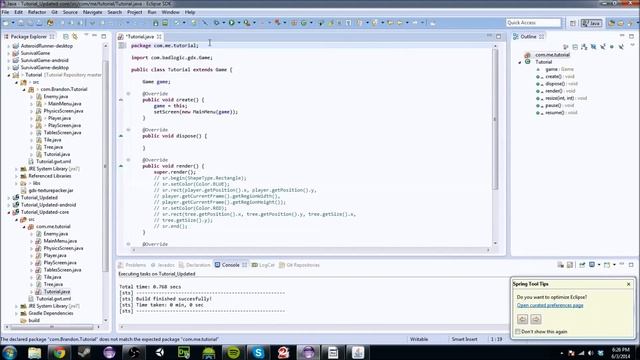640x360 pixels.
Task: Expand the AsteroidRunner-desktop project
Action: tap(9, 46)
